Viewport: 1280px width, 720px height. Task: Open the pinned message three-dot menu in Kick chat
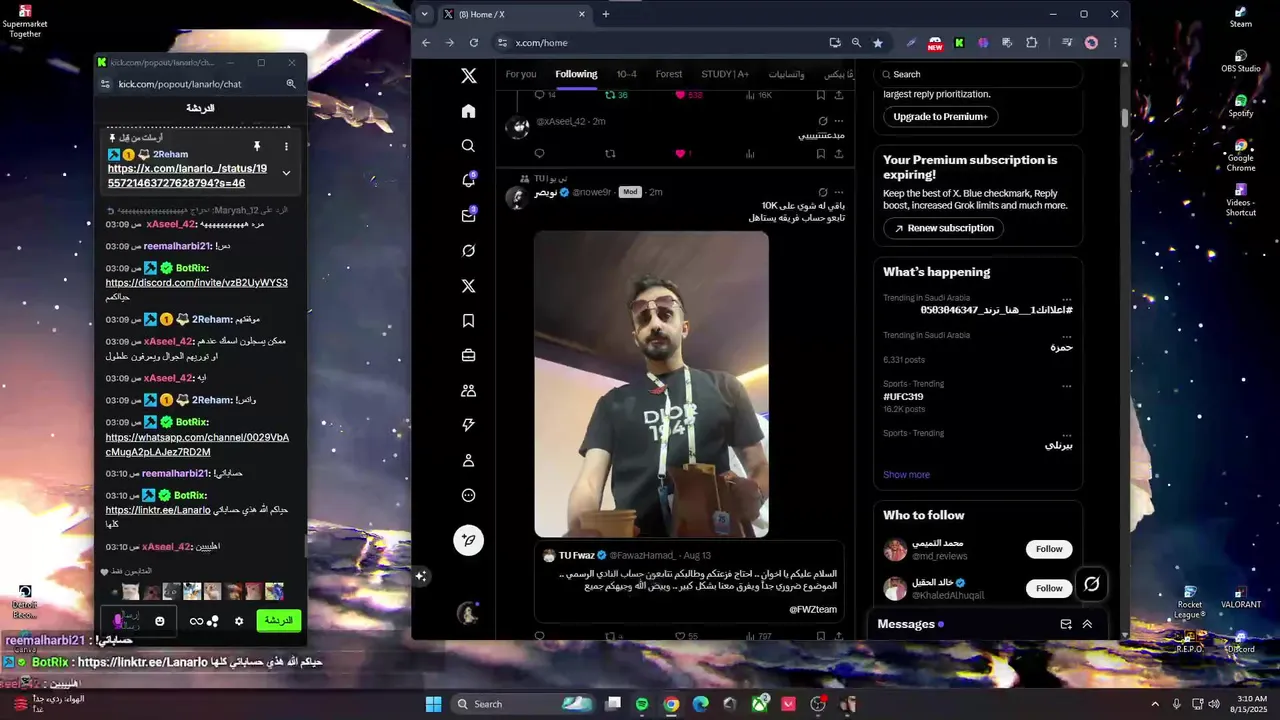tap(286, 146)
